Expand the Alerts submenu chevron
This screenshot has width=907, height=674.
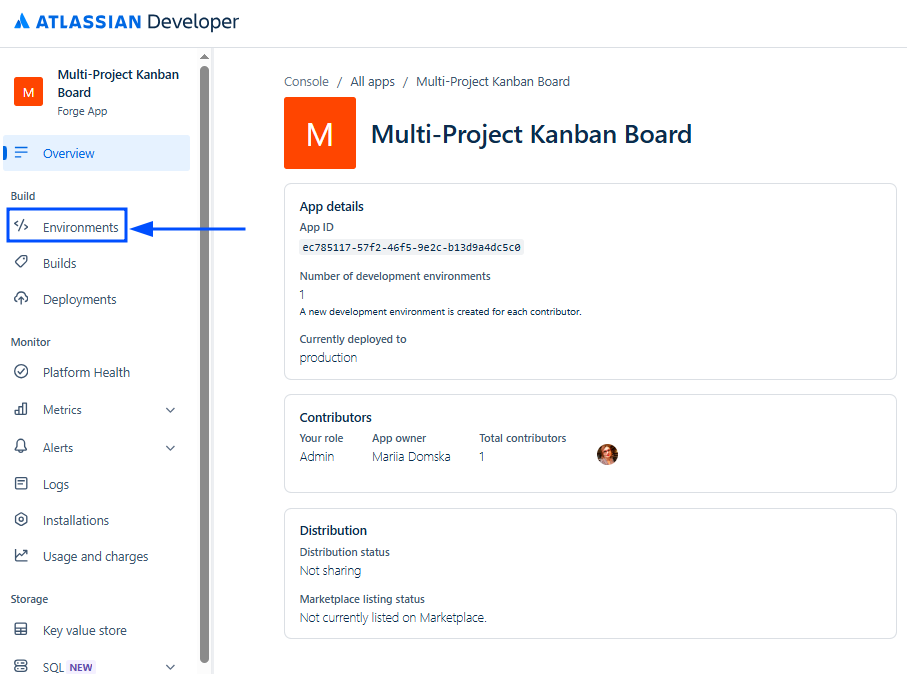(x=170, y=448)
